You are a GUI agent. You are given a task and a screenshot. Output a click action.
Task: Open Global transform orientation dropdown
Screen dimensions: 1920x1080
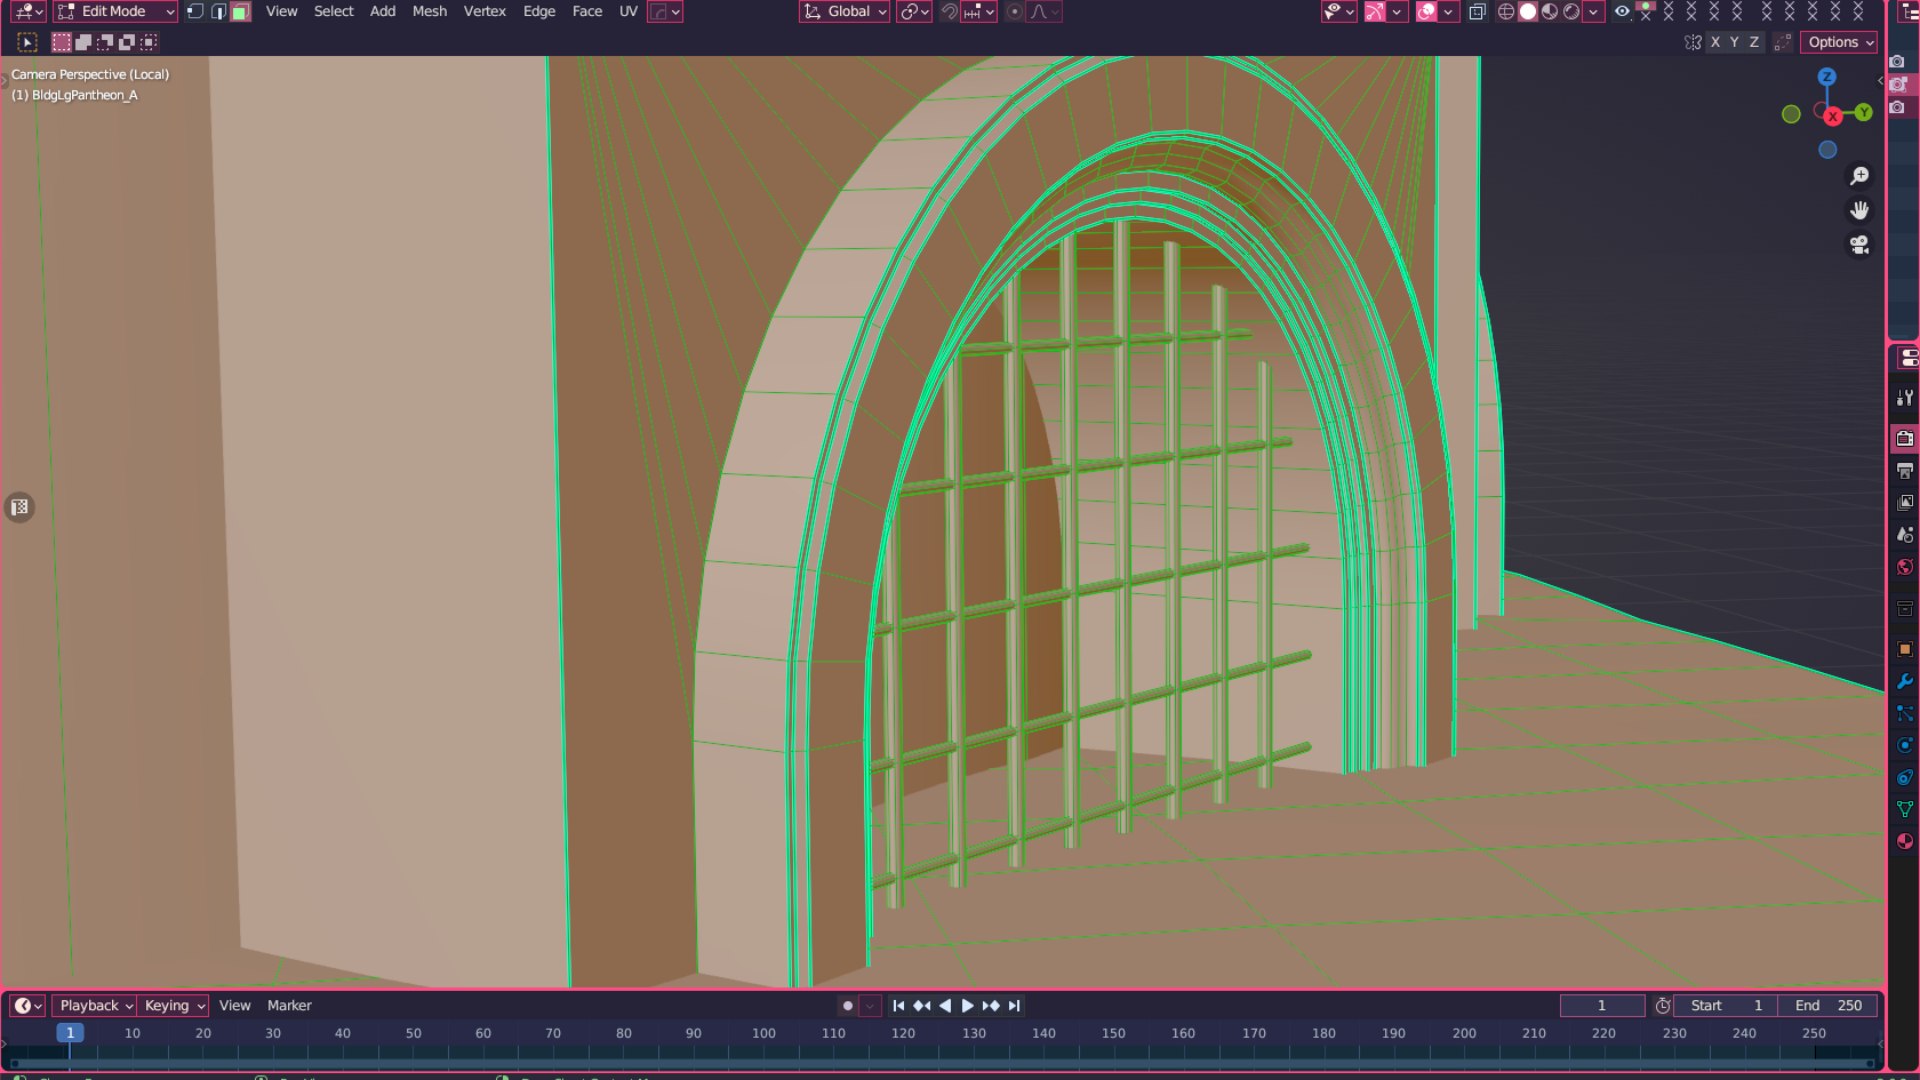point(845,11)
